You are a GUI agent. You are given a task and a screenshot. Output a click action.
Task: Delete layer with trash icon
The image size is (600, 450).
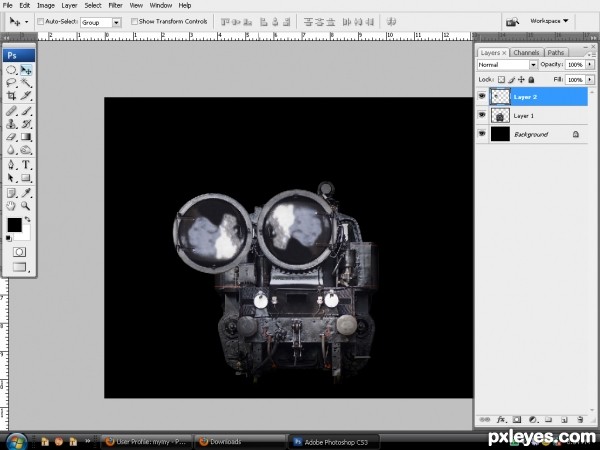pos(580,420)
